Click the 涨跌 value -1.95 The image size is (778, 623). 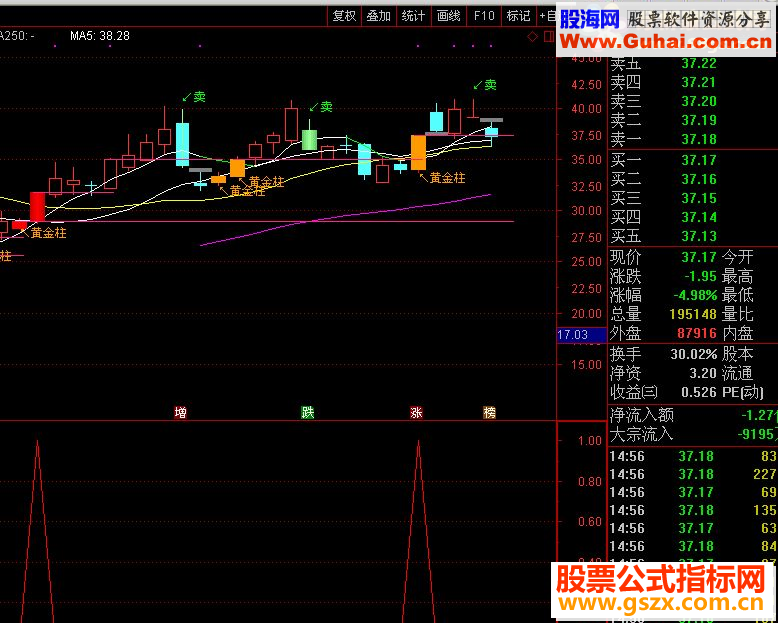pyautogui.click(x=700, y=276)
